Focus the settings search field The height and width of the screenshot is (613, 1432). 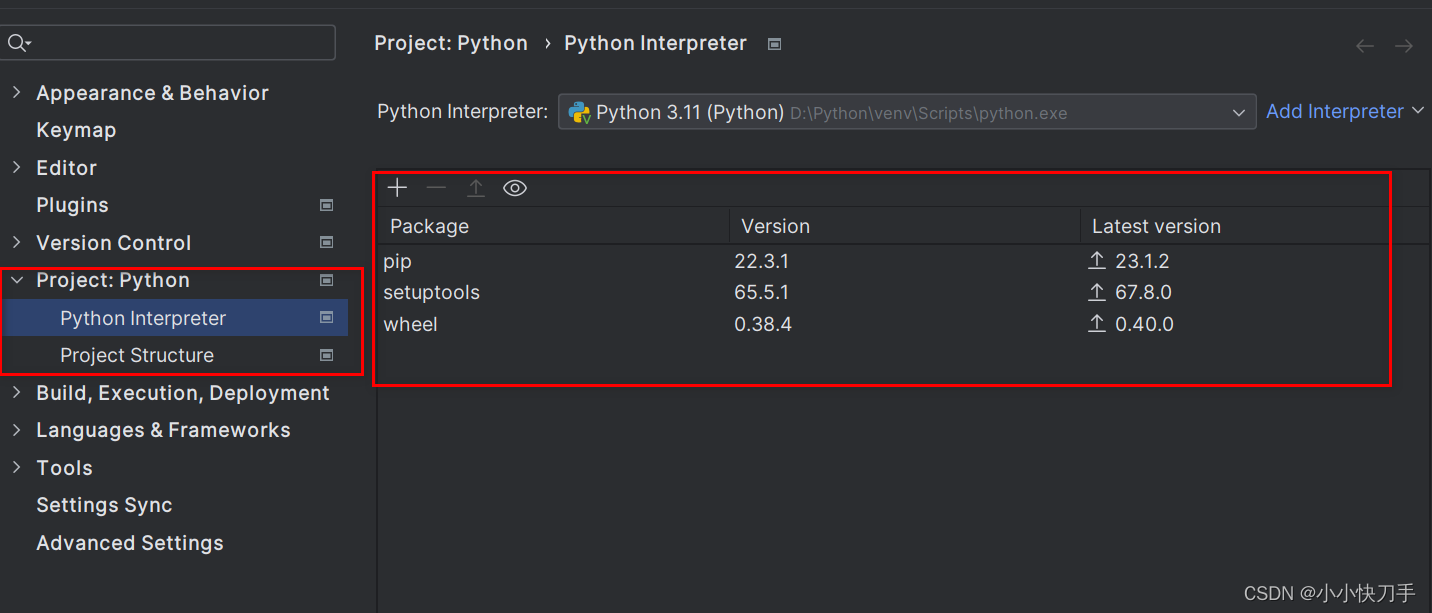tap(180, 43)
